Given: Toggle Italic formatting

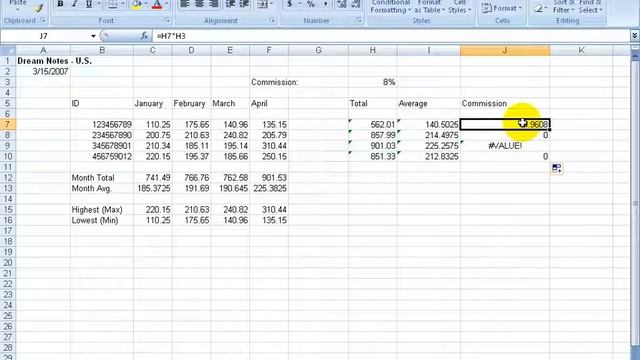Looking at the screenshot, I should 74,4.
